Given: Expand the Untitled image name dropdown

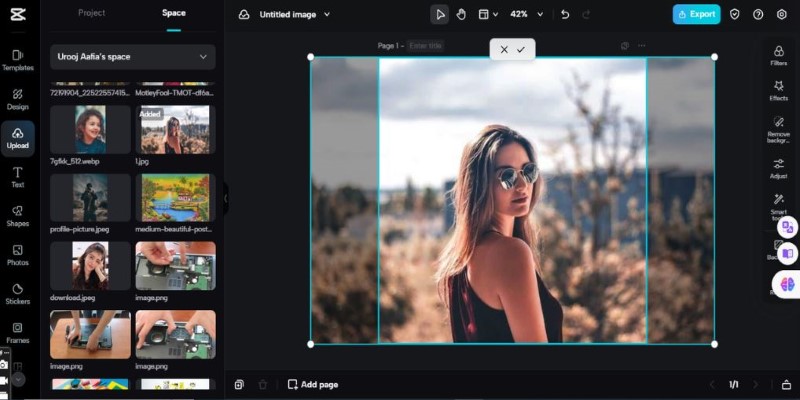Looking at the screenshot, I should (294, 15).
